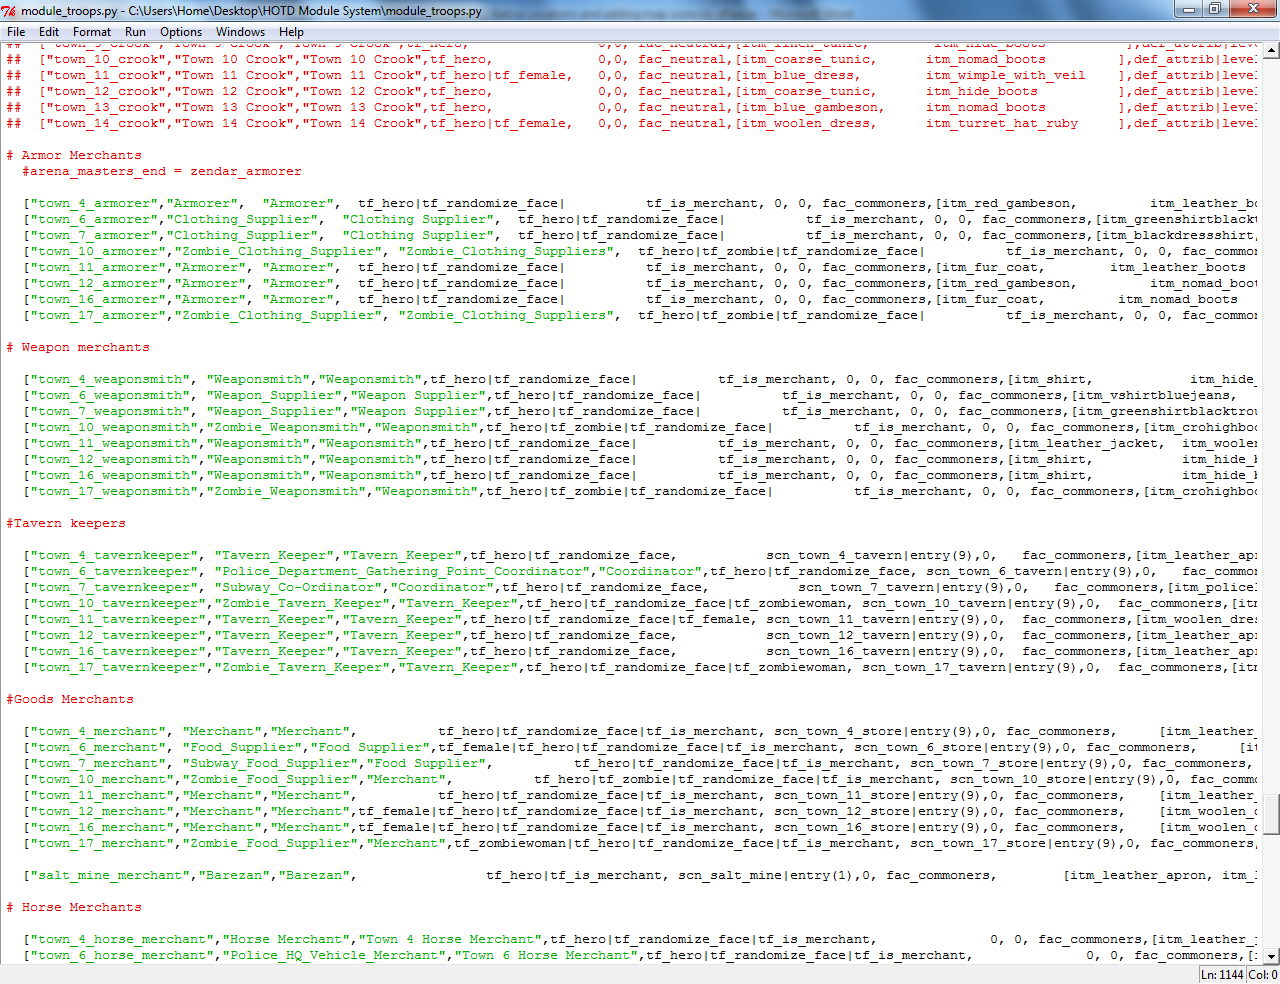Open the Windows menu
This screenshot has height=984, width=1280.
coord(241,32)
